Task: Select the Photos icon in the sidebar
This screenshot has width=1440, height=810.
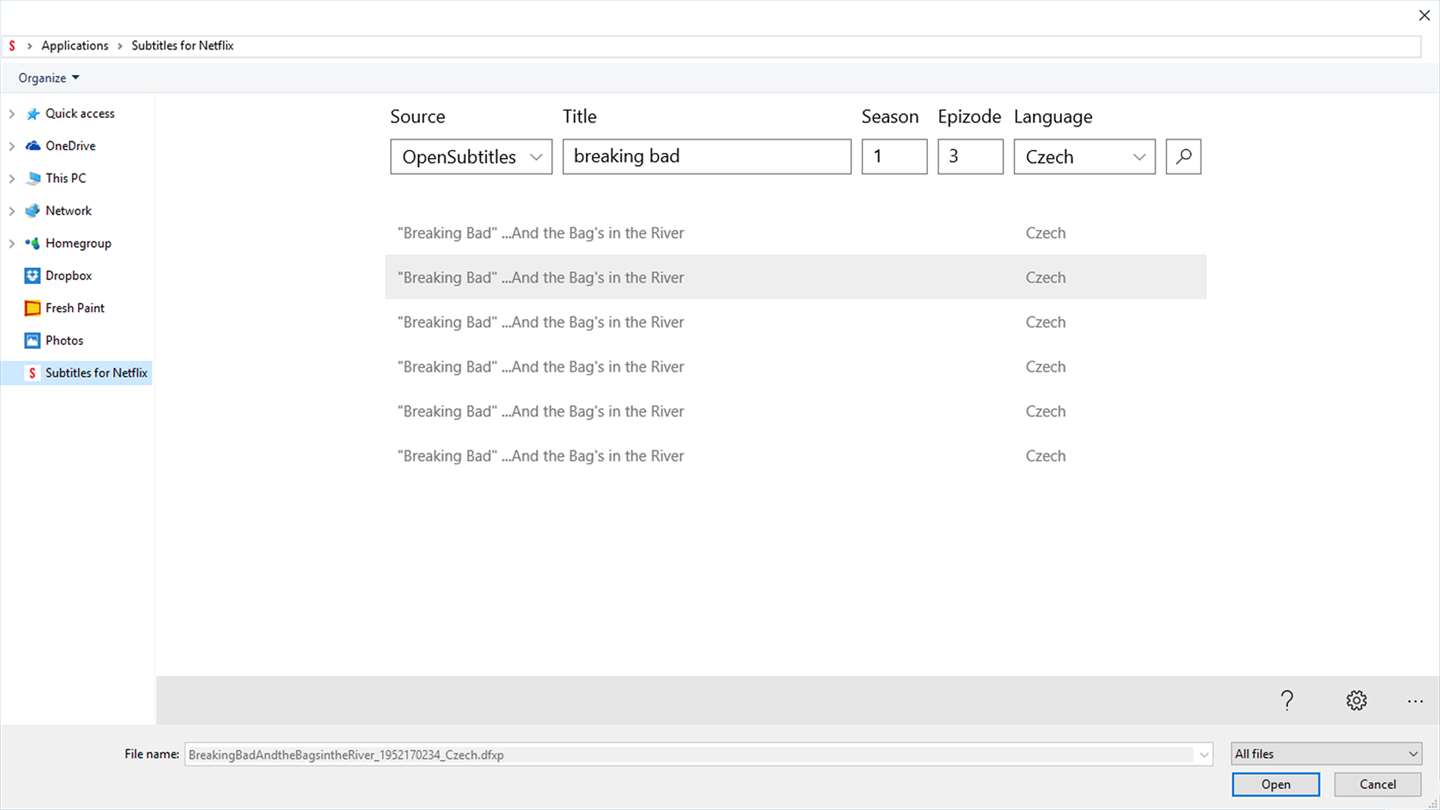Action: (33, 341)
